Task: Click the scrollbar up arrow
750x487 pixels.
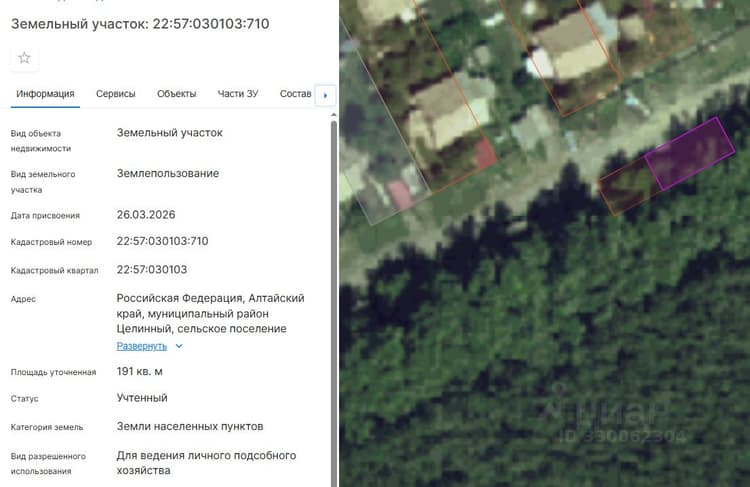Action: click(x=333, y=115)
